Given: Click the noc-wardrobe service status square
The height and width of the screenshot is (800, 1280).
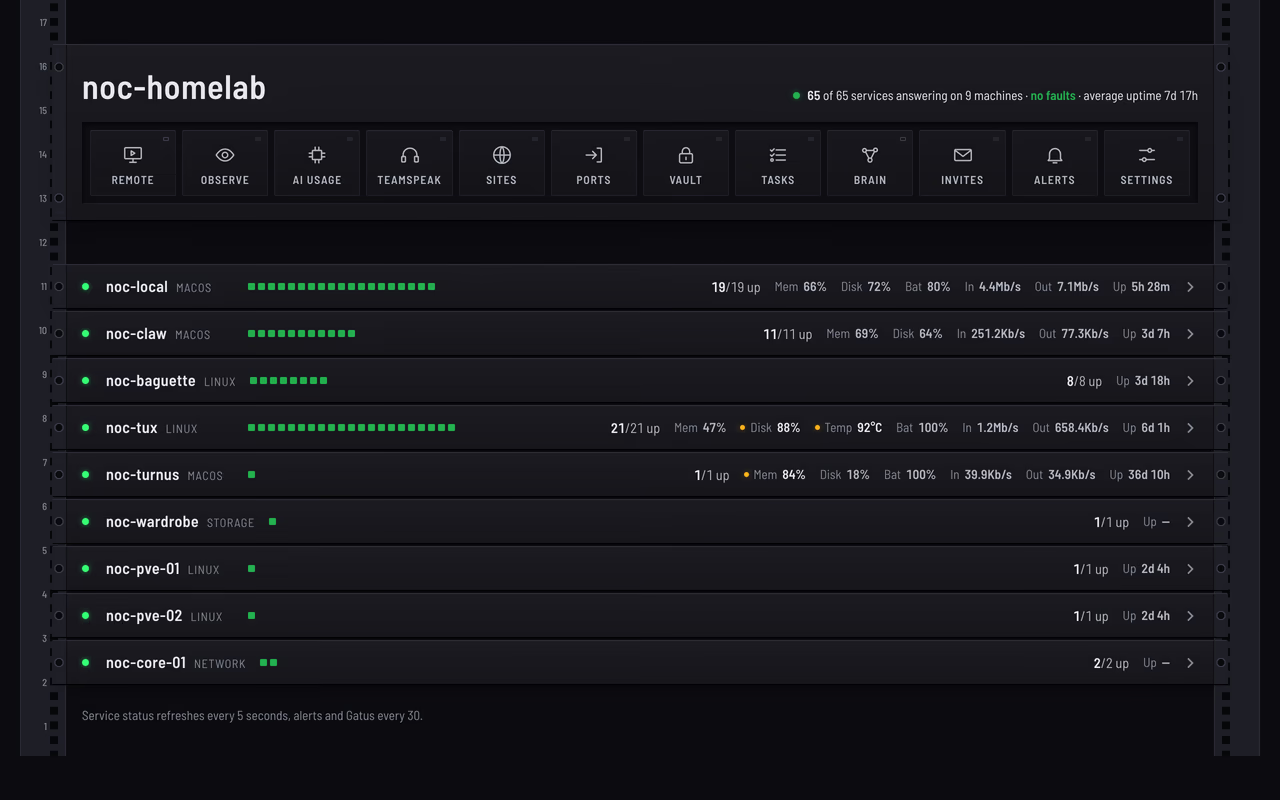Looking at the screenshot, I should click(272, 522).
